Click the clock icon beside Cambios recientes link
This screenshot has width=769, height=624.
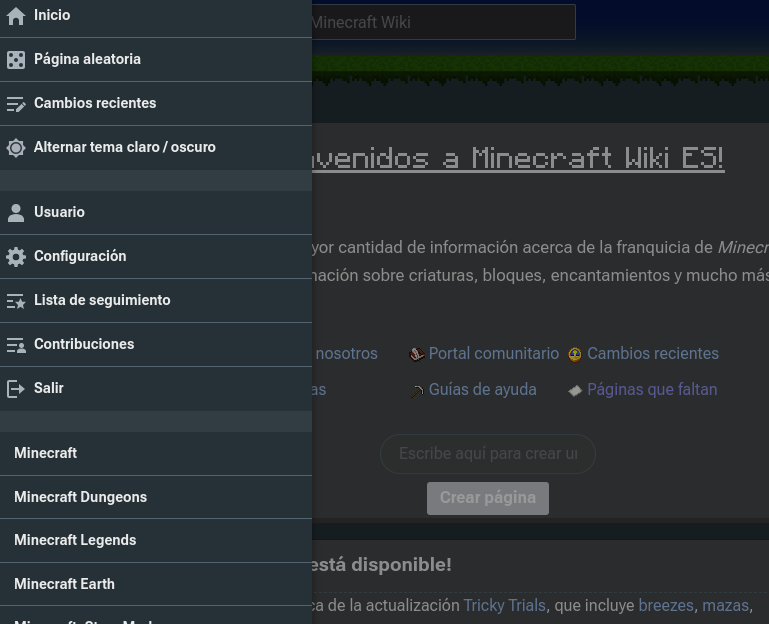tap(575, 354)
